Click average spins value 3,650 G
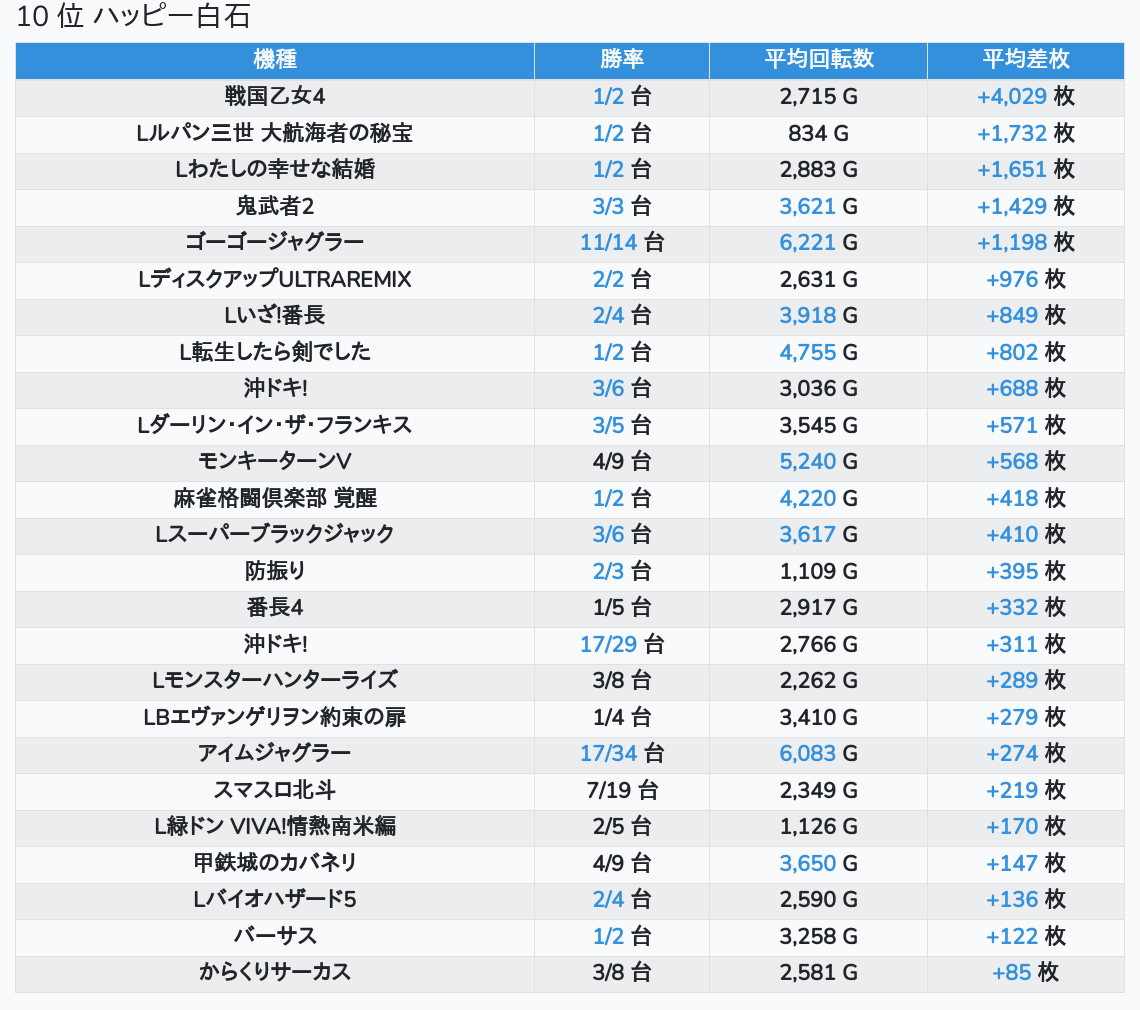Image resolution: width=1140 pixels, height=1010 pixels. [819, 863]
